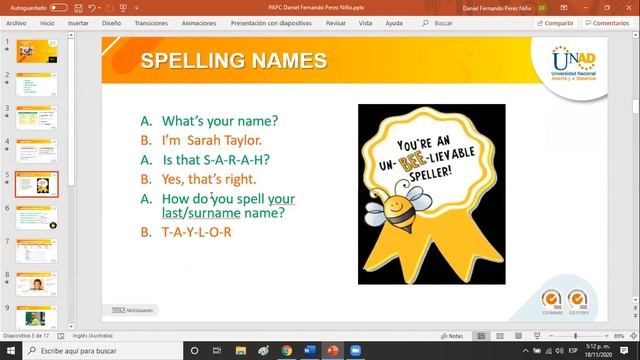
Task: Start Slide Show view icon in status bar
Action: point(537,336)
